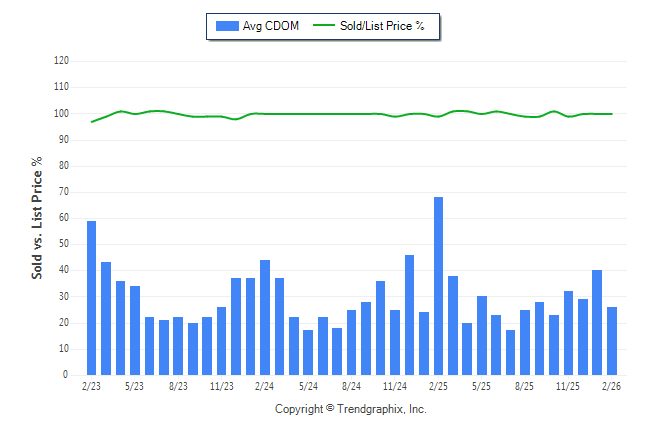
Task: Click the 0 y-axis tick label
Action: pyautogui.click(x=66, y=375)
